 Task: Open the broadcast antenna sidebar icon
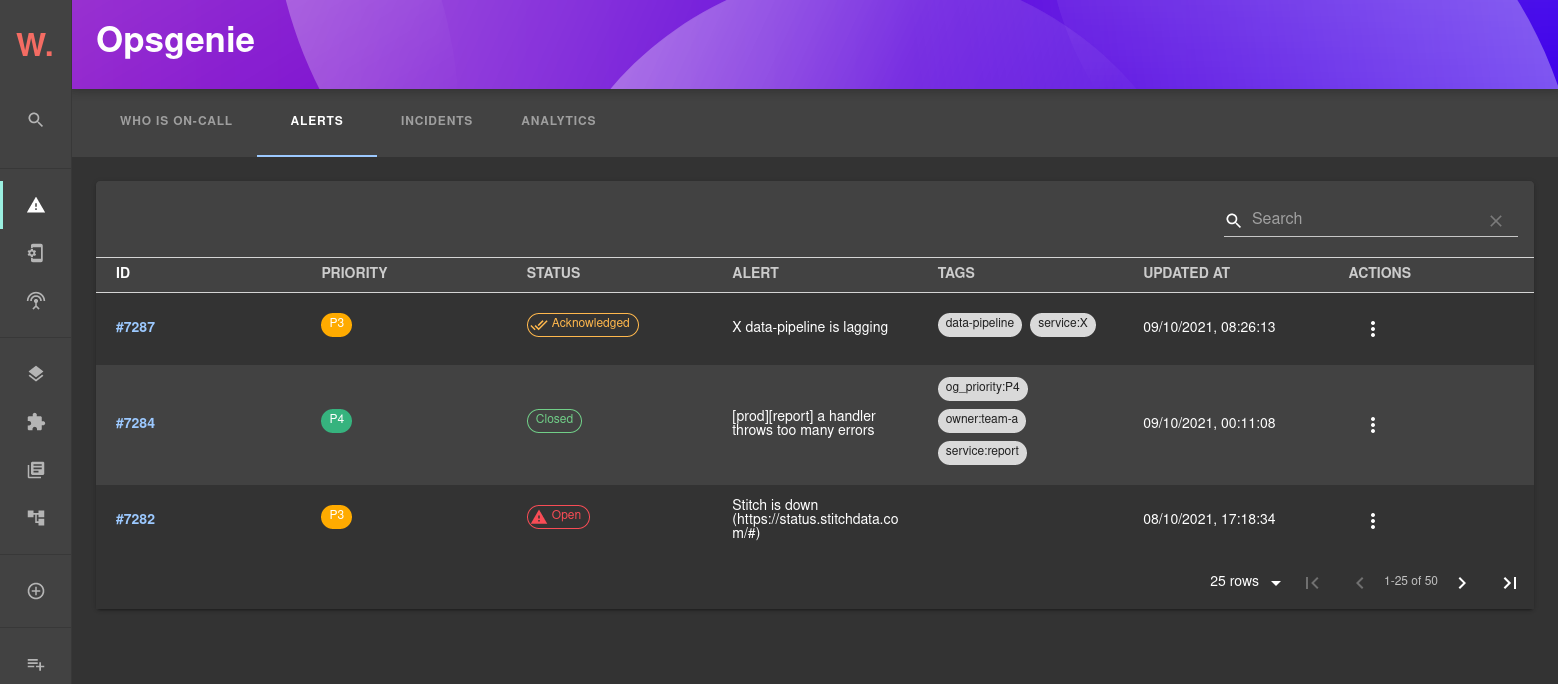tap(36, 300)
